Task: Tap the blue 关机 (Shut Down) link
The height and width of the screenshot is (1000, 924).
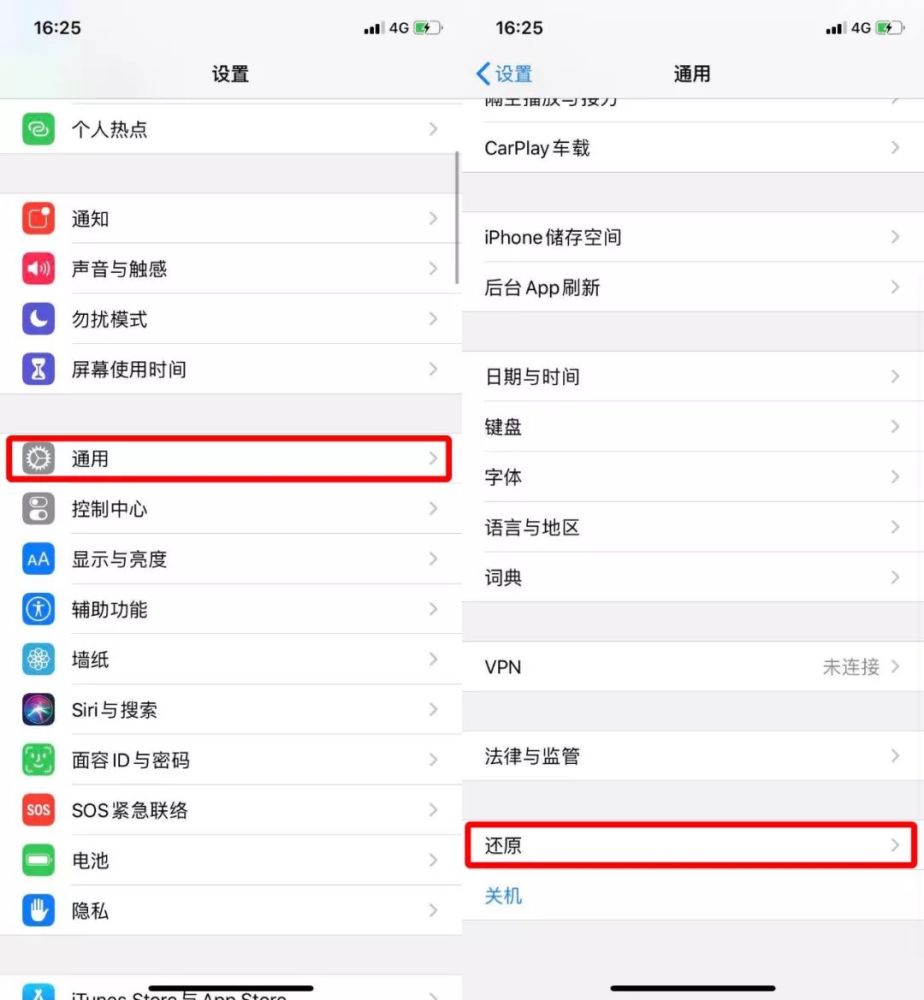Action: (503, 896)
